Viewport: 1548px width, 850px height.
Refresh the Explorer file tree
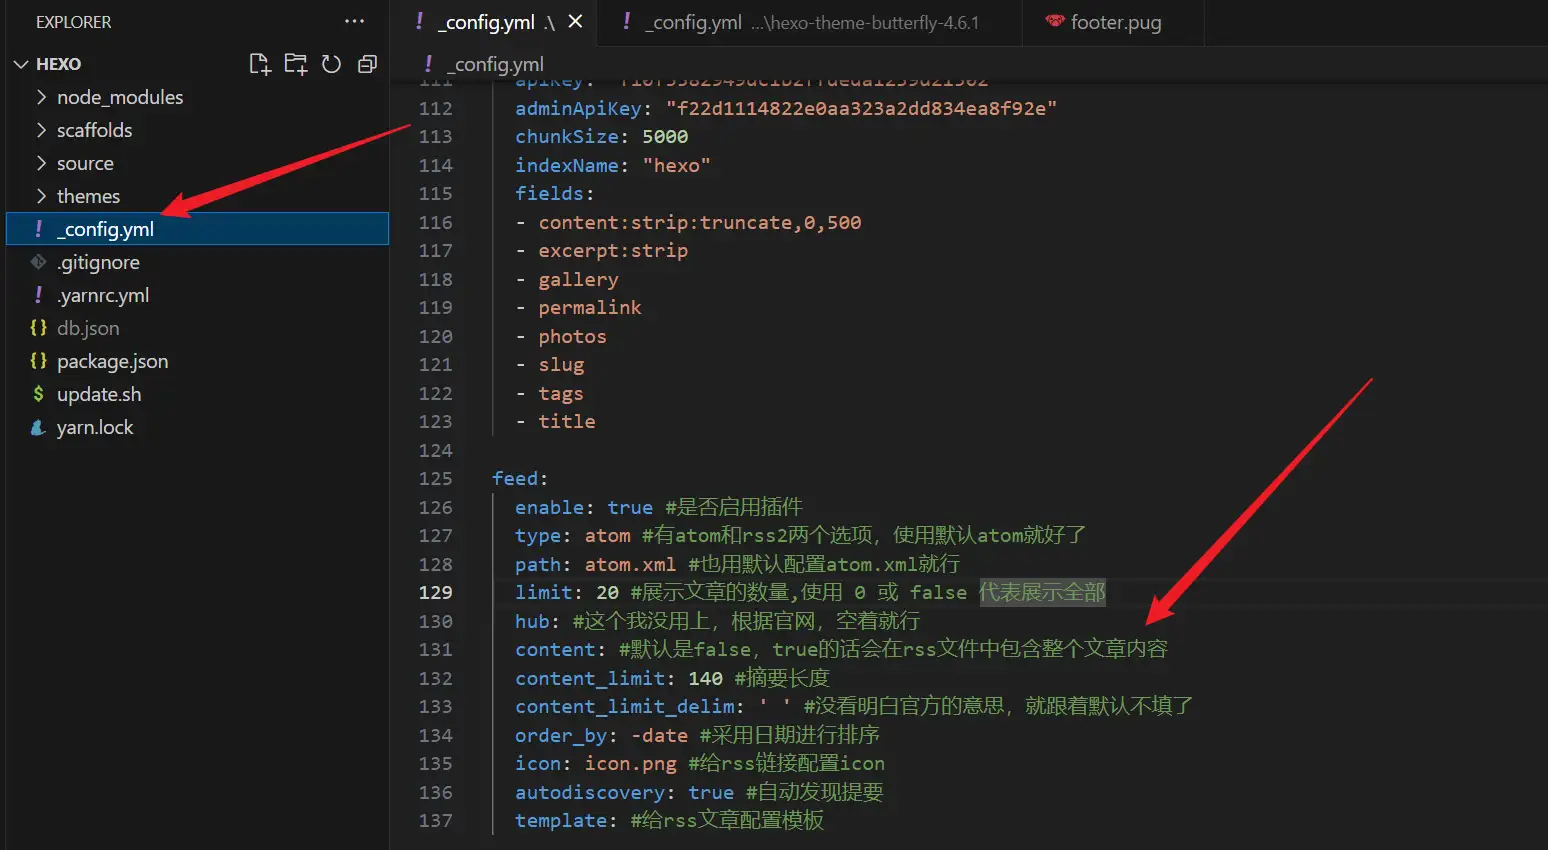point(331,64)
